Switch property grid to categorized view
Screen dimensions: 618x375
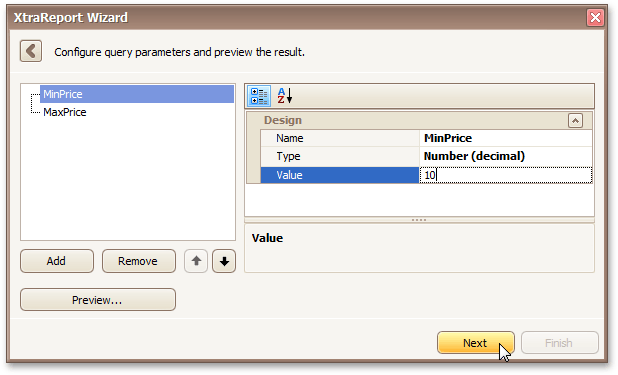pyautogui.click(x=259, y=96)
